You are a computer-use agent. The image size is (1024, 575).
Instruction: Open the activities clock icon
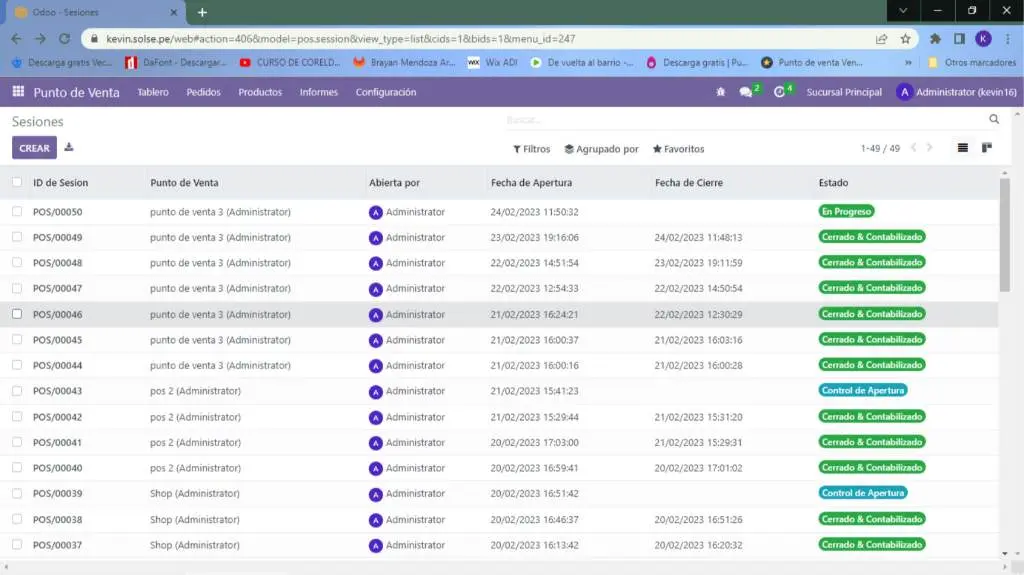click(780, 92)
